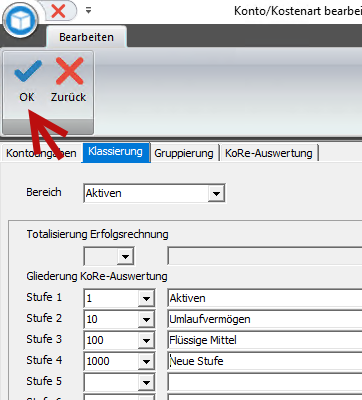Switch to the Gruppierung tab
Screen dimensions: 362x400
click(x=184, y=153)
